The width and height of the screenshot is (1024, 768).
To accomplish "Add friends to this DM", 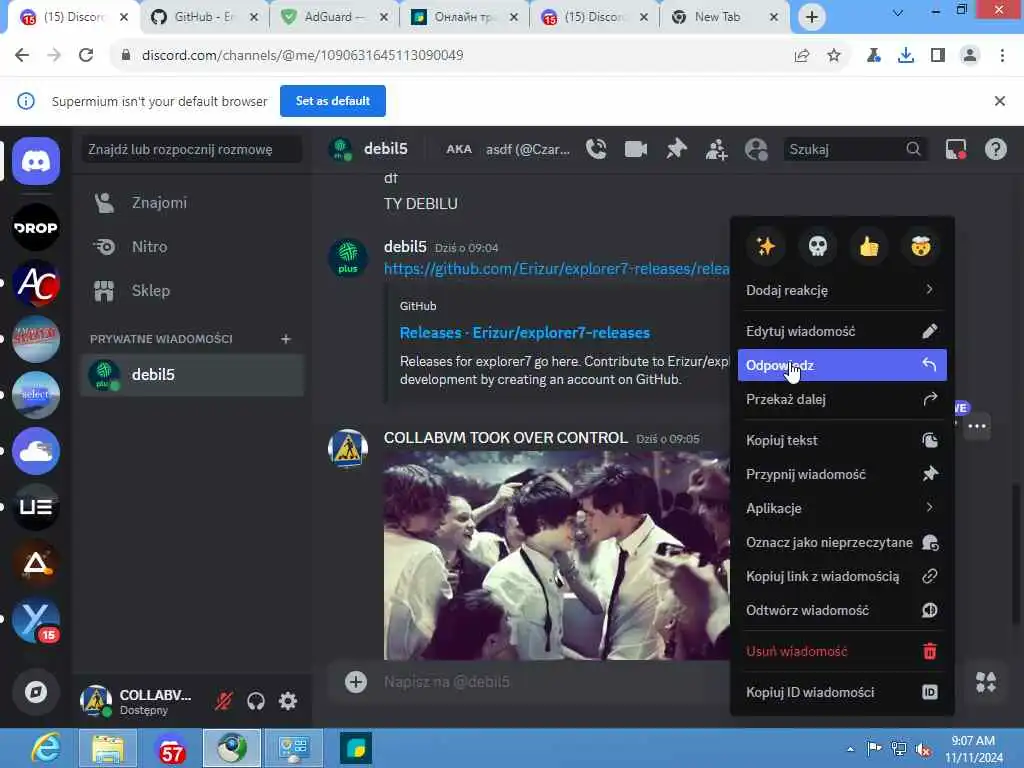I will point(716,150).
